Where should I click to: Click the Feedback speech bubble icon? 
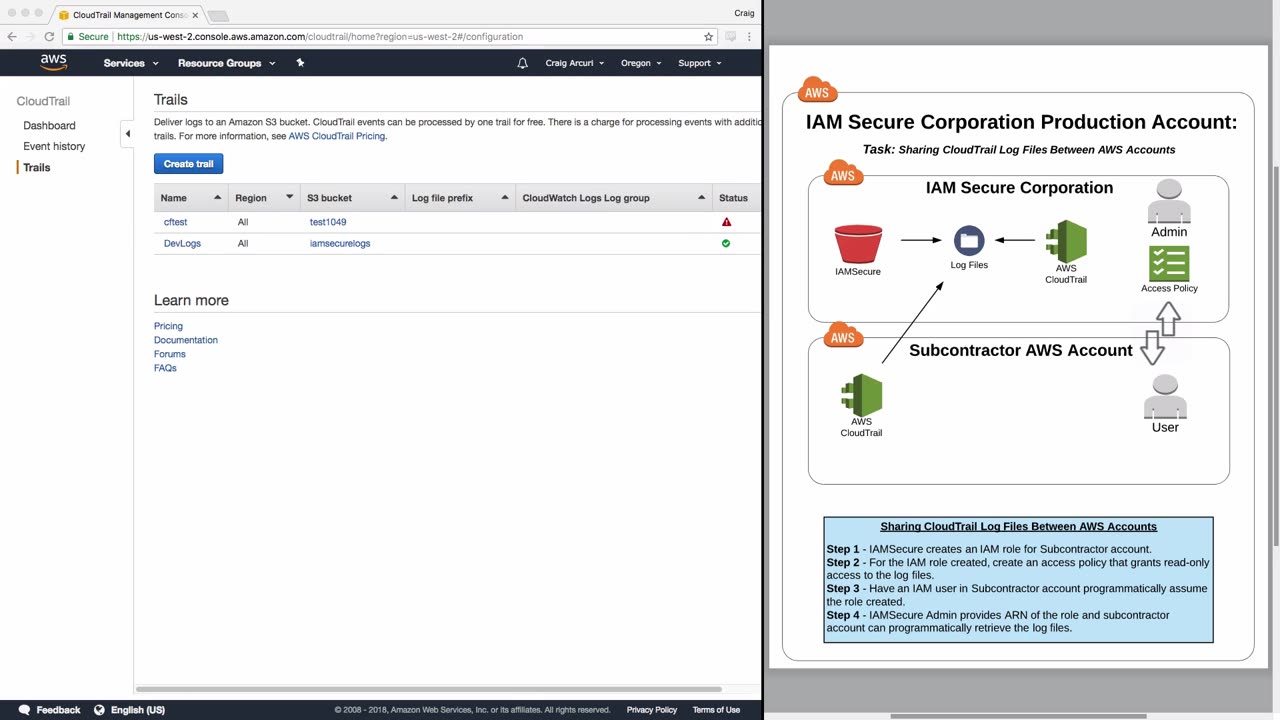click(x=24, y=710)
